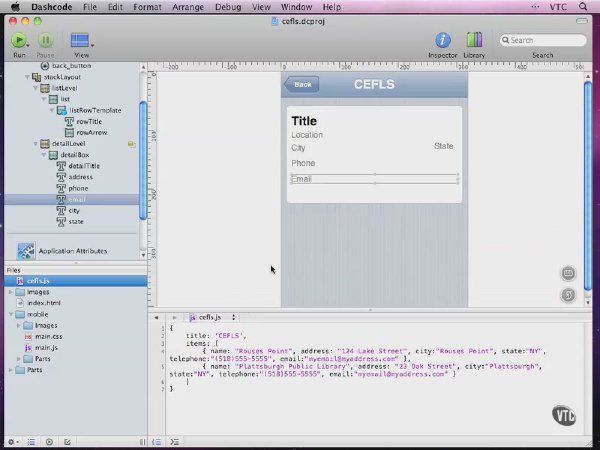
Task: Click the editor back navigation arrow
Action: (156, 317)
